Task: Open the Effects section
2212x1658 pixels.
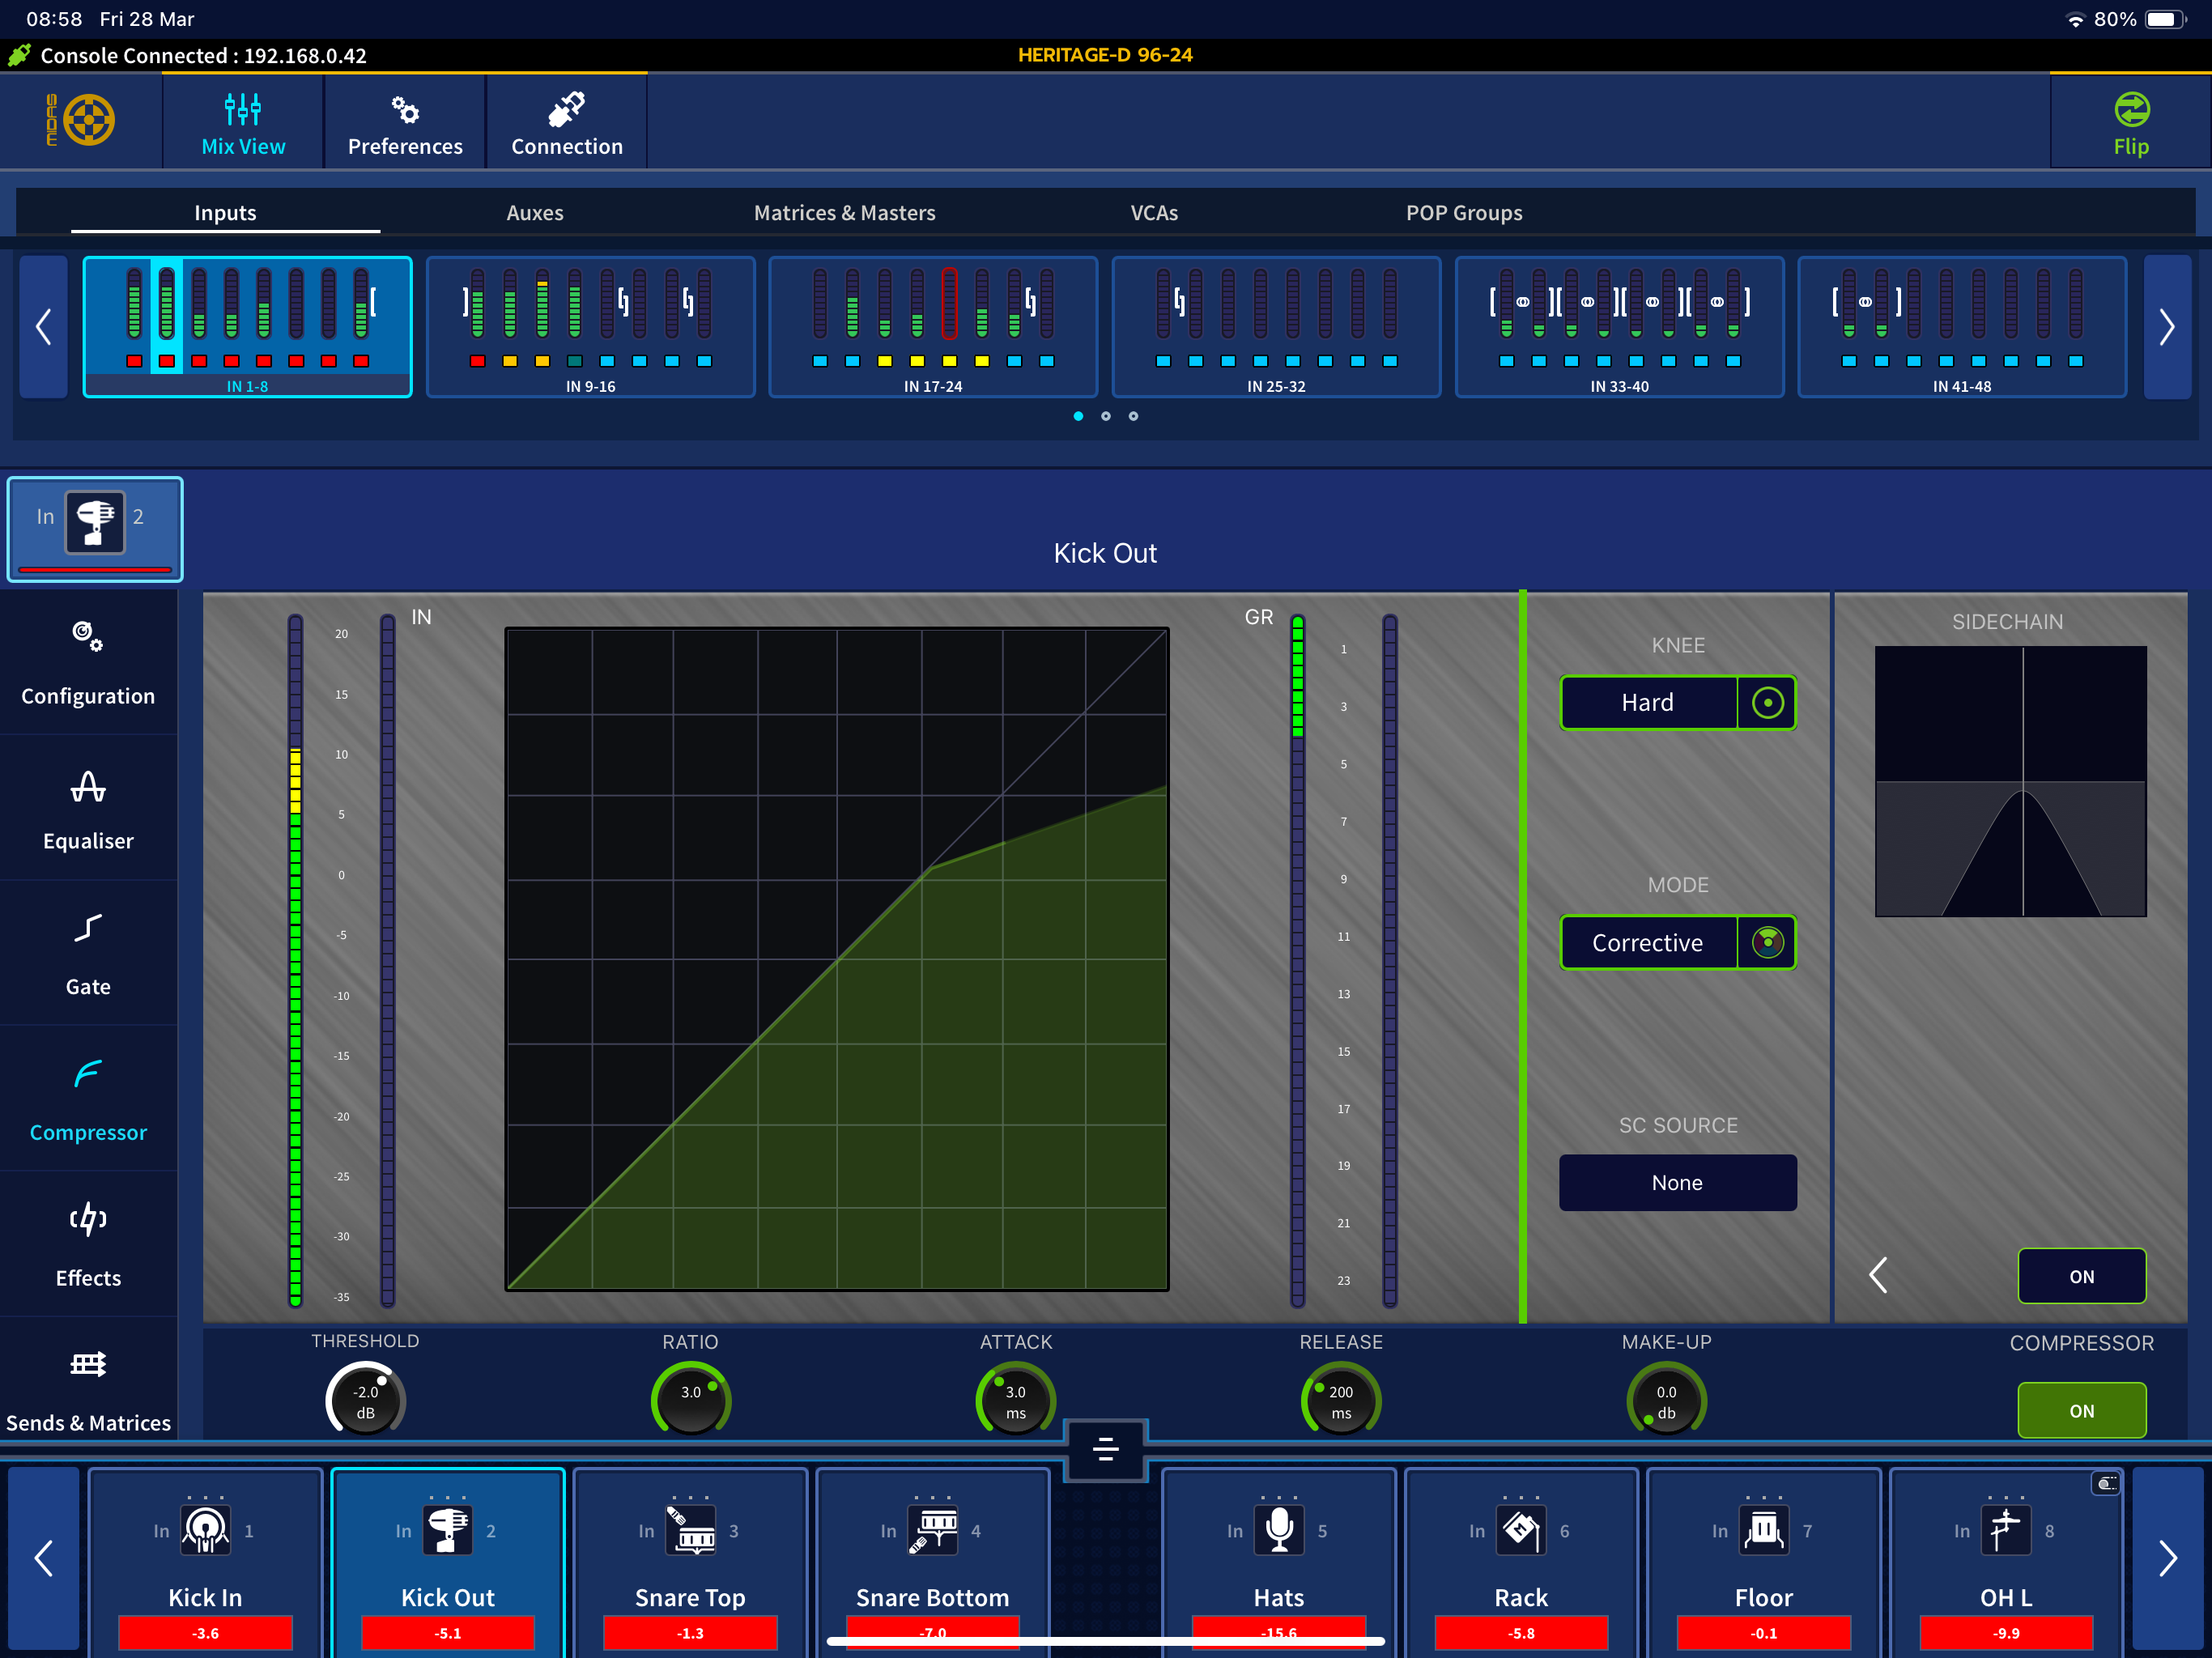Action: coord(88,1245)
